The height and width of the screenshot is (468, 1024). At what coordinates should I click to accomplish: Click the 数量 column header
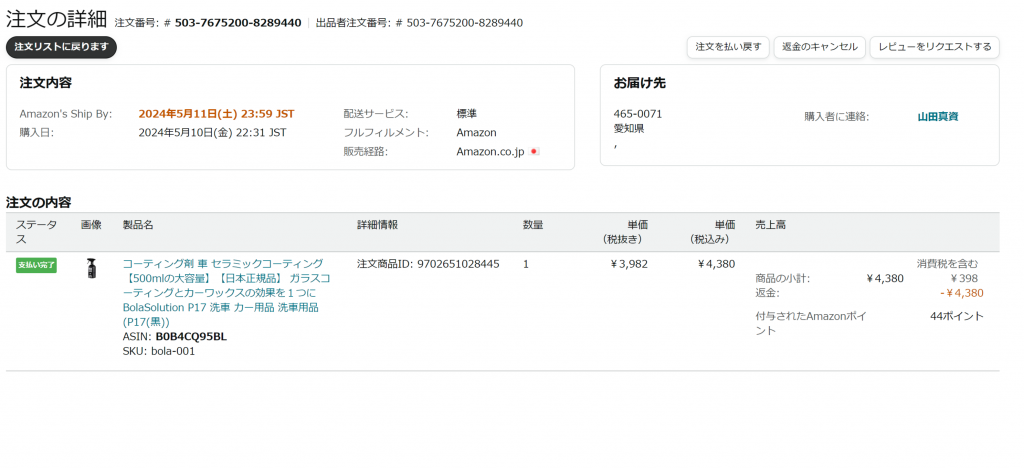tap(533, 225)
